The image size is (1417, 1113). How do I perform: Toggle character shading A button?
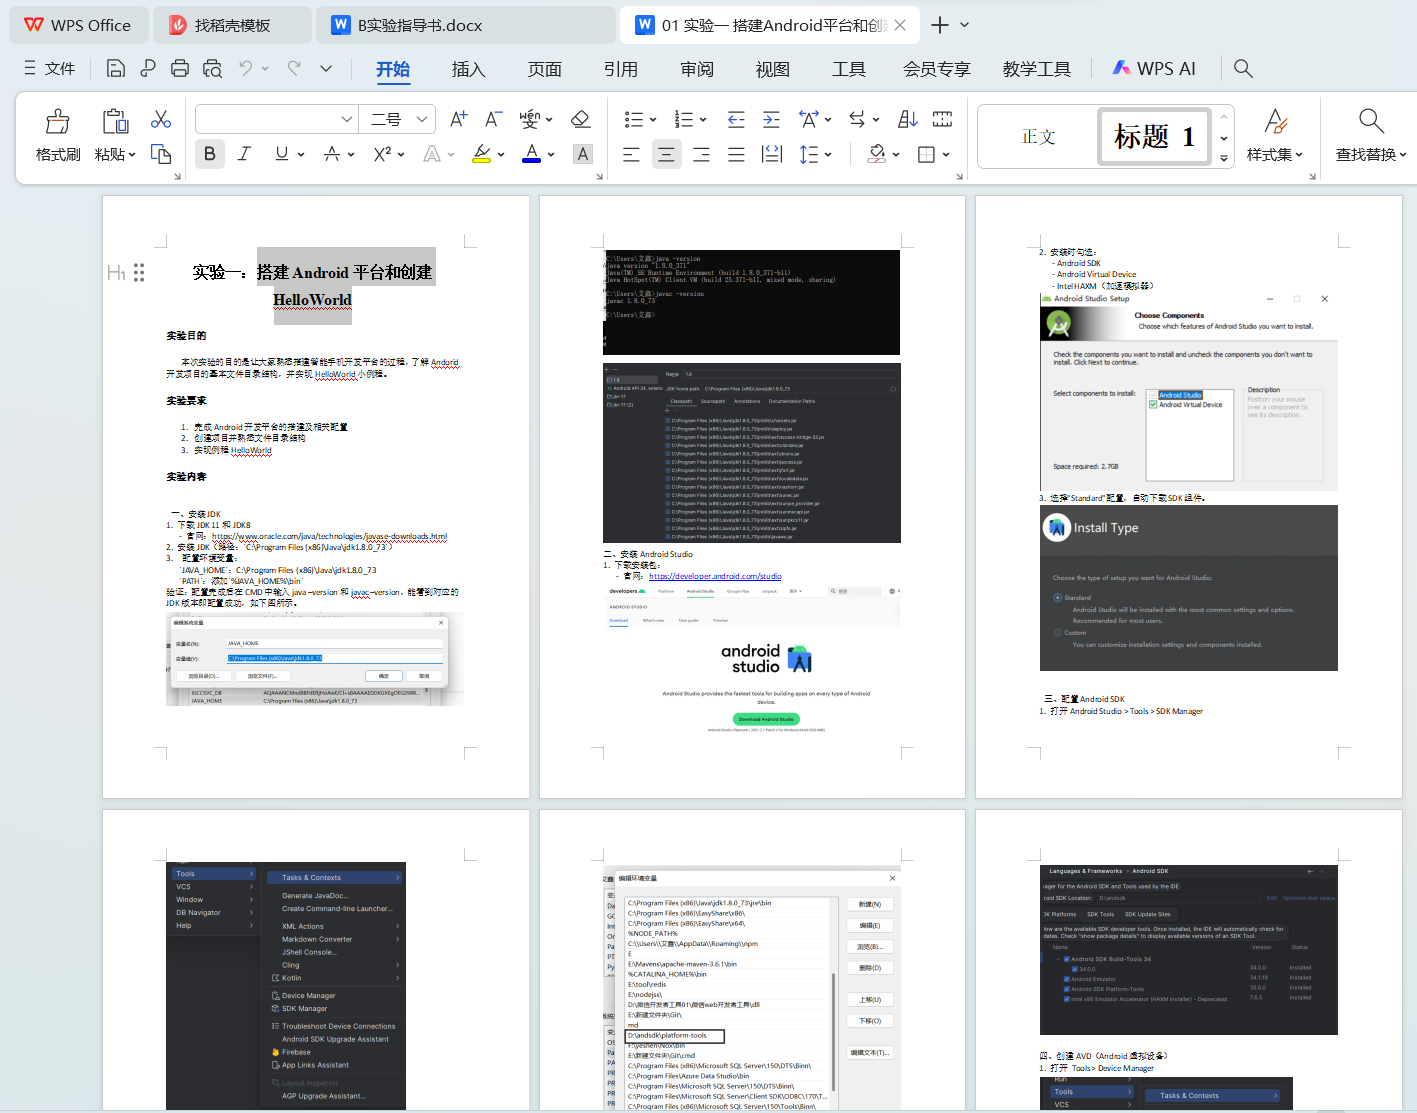583,154
